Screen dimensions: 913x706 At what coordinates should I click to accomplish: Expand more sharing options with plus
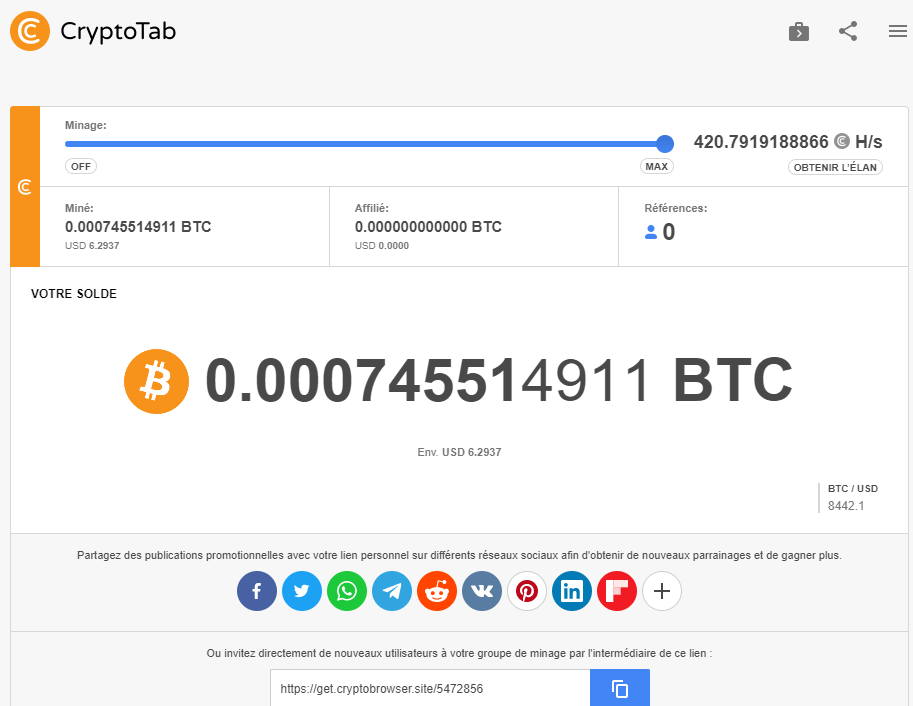point(662,591)
